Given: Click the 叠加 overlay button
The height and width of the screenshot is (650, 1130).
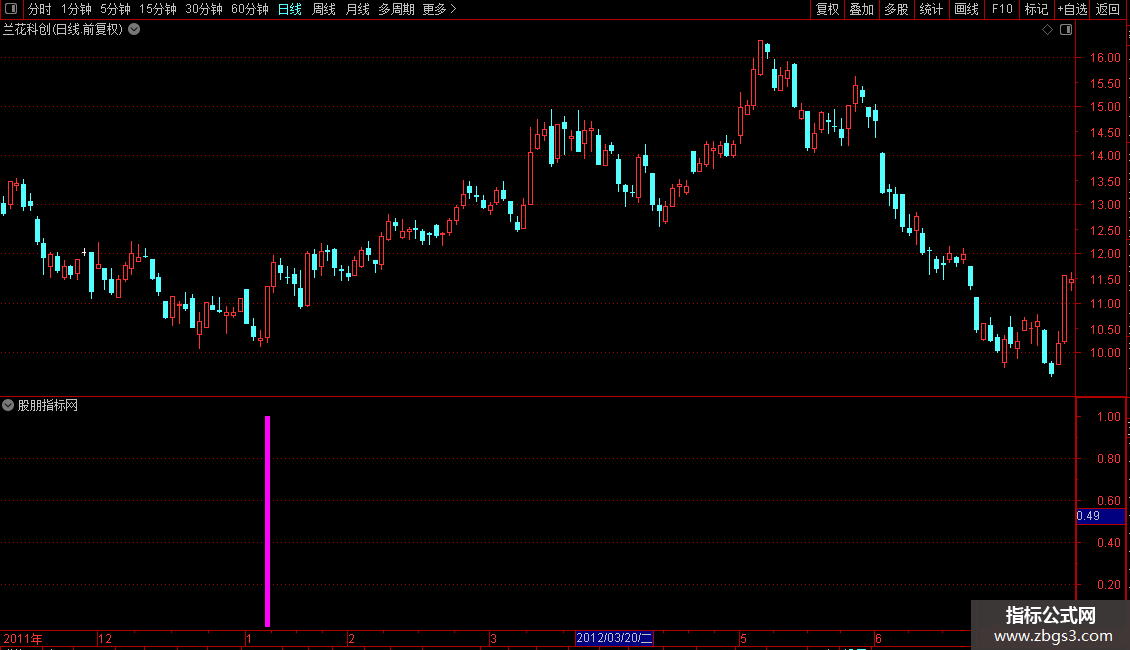Looking at the screenshot, I should click(861, 9).
